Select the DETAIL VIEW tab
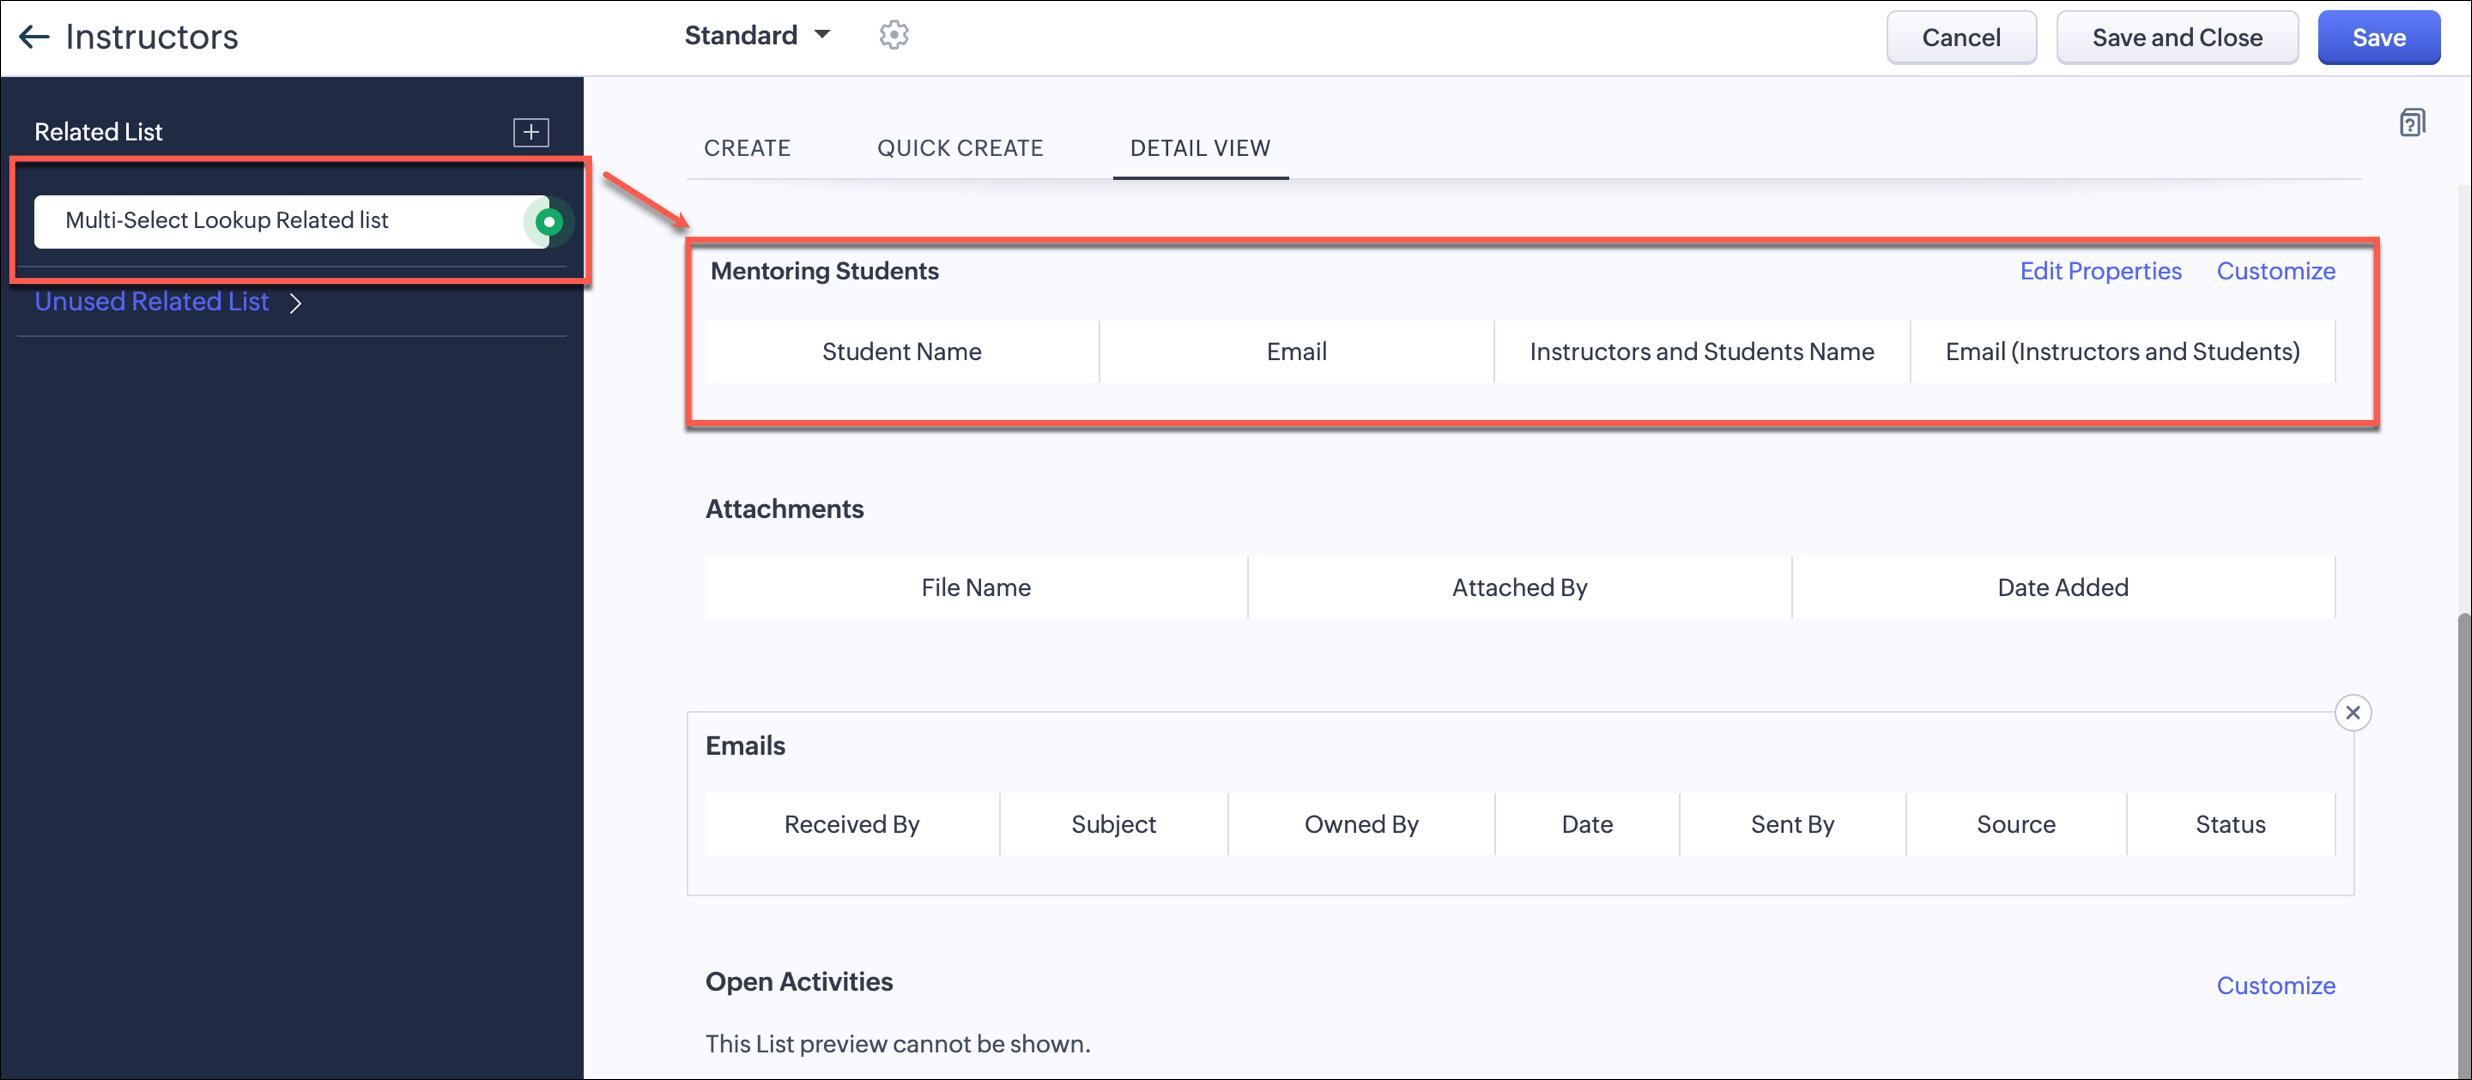 [1200, 148]
